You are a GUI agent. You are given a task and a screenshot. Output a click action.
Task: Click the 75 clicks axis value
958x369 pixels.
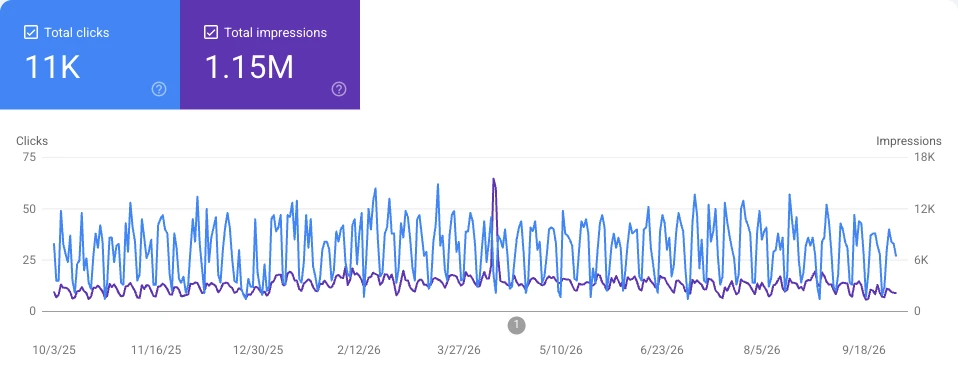point(29,158)
